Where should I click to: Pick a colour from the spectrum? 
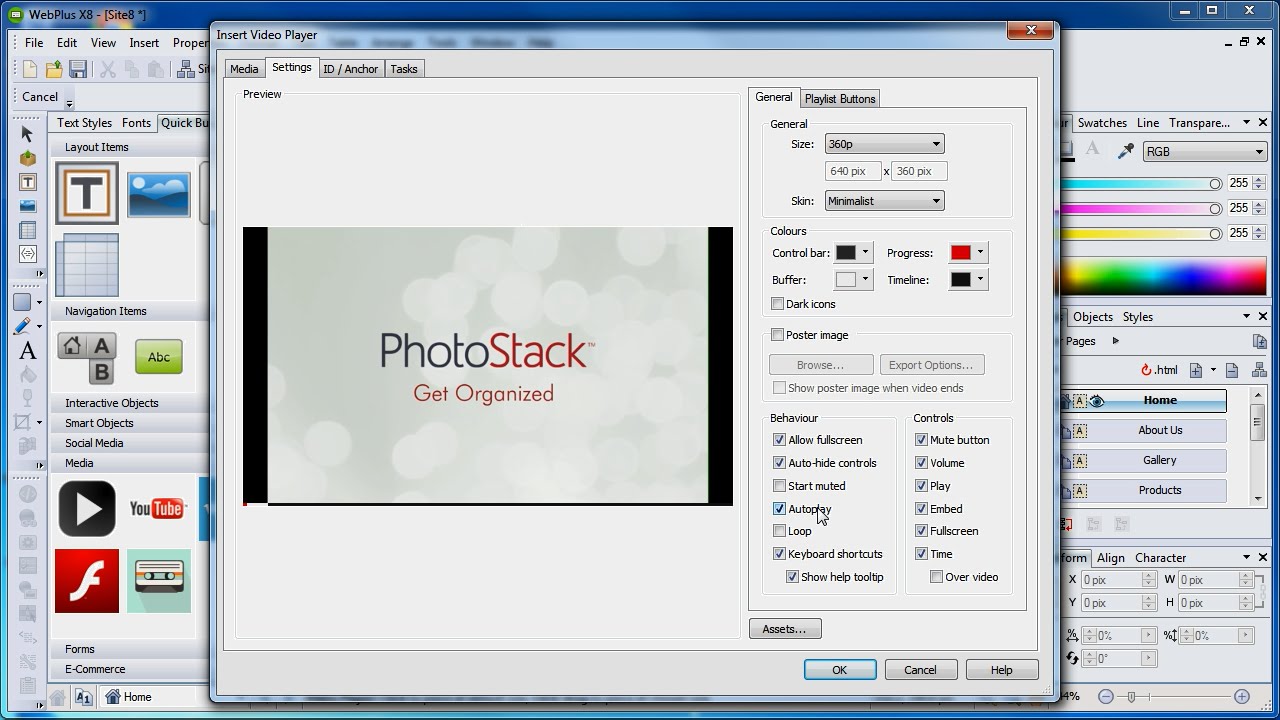point(1164,276)
